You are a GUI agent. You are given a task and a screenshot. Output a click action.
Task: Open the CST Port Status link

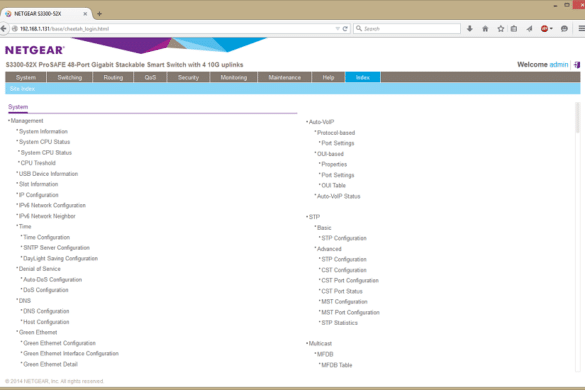pyautogui.click(x=342, y=291)
